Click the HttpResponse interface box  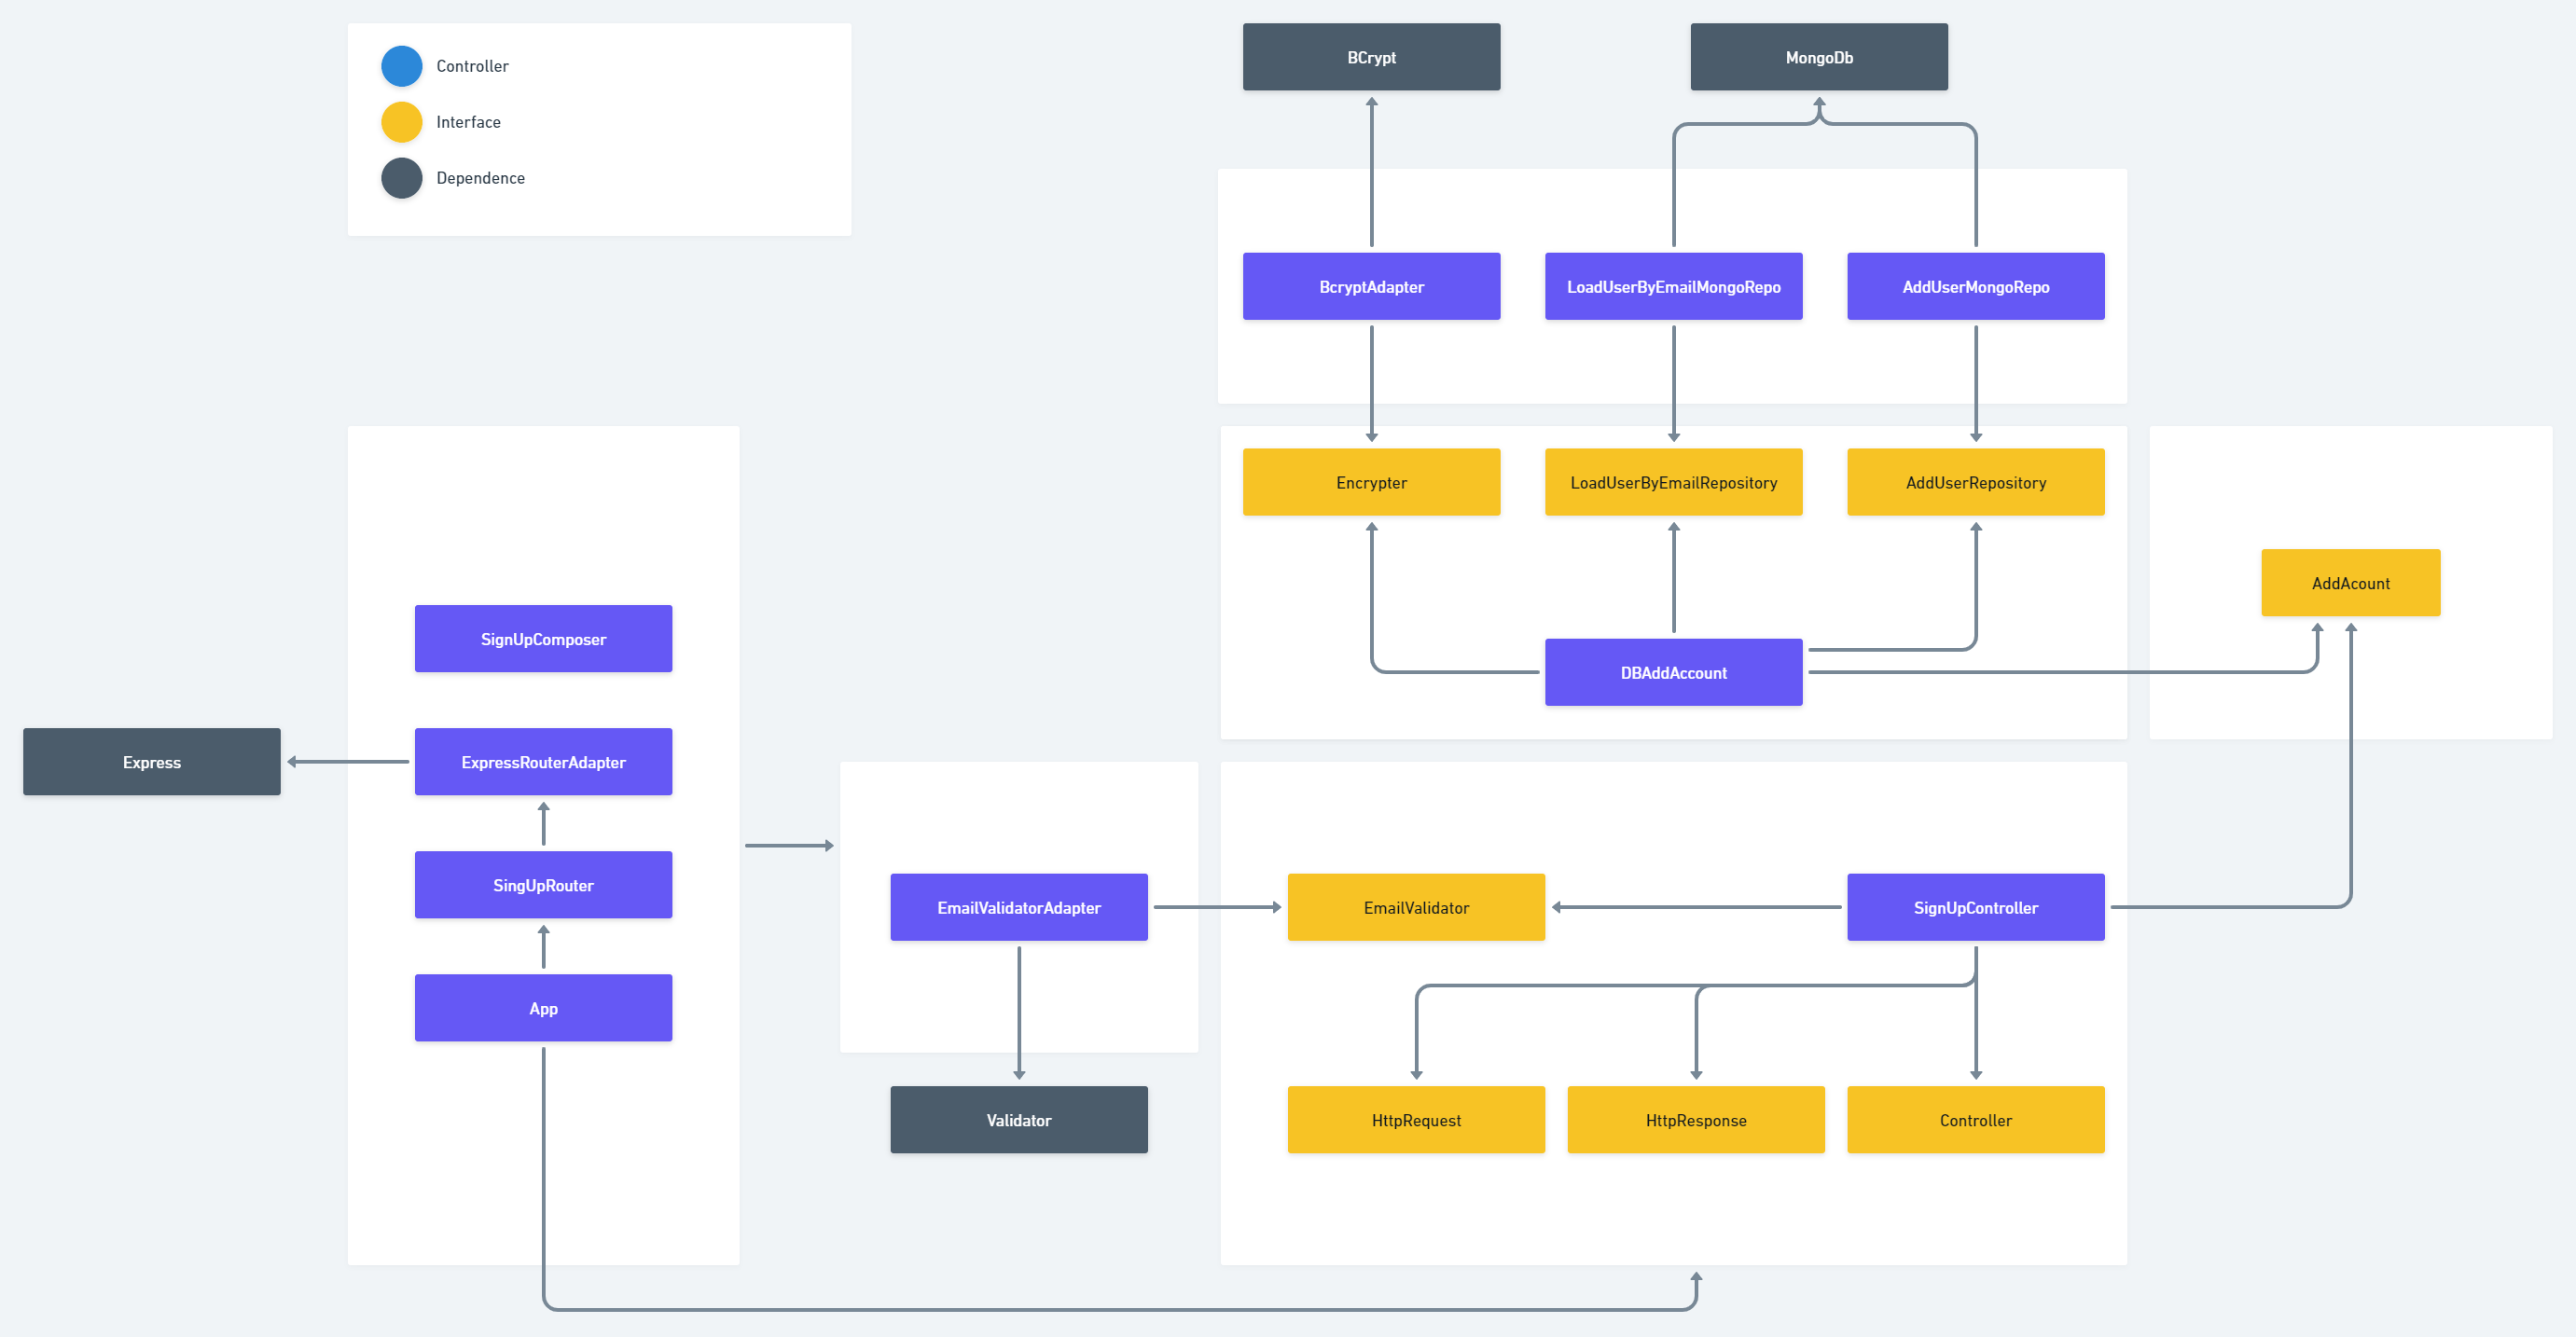1695,1120
